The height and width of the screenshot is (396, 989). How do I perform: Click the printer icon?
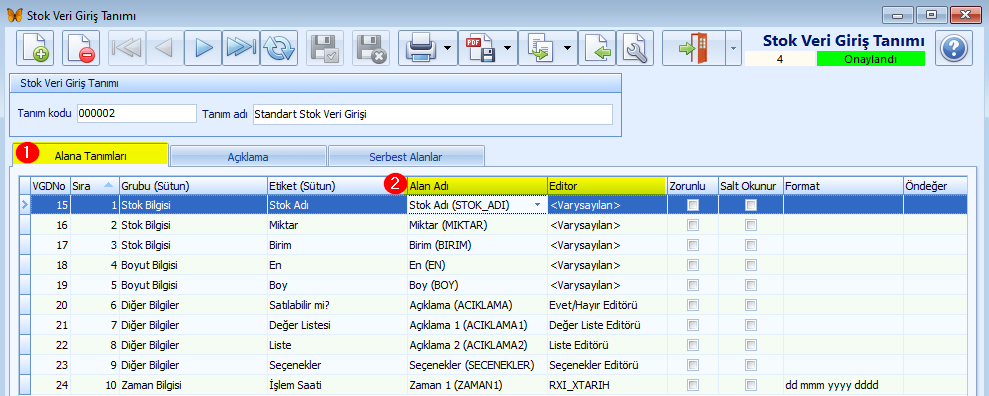coord(420,48)
